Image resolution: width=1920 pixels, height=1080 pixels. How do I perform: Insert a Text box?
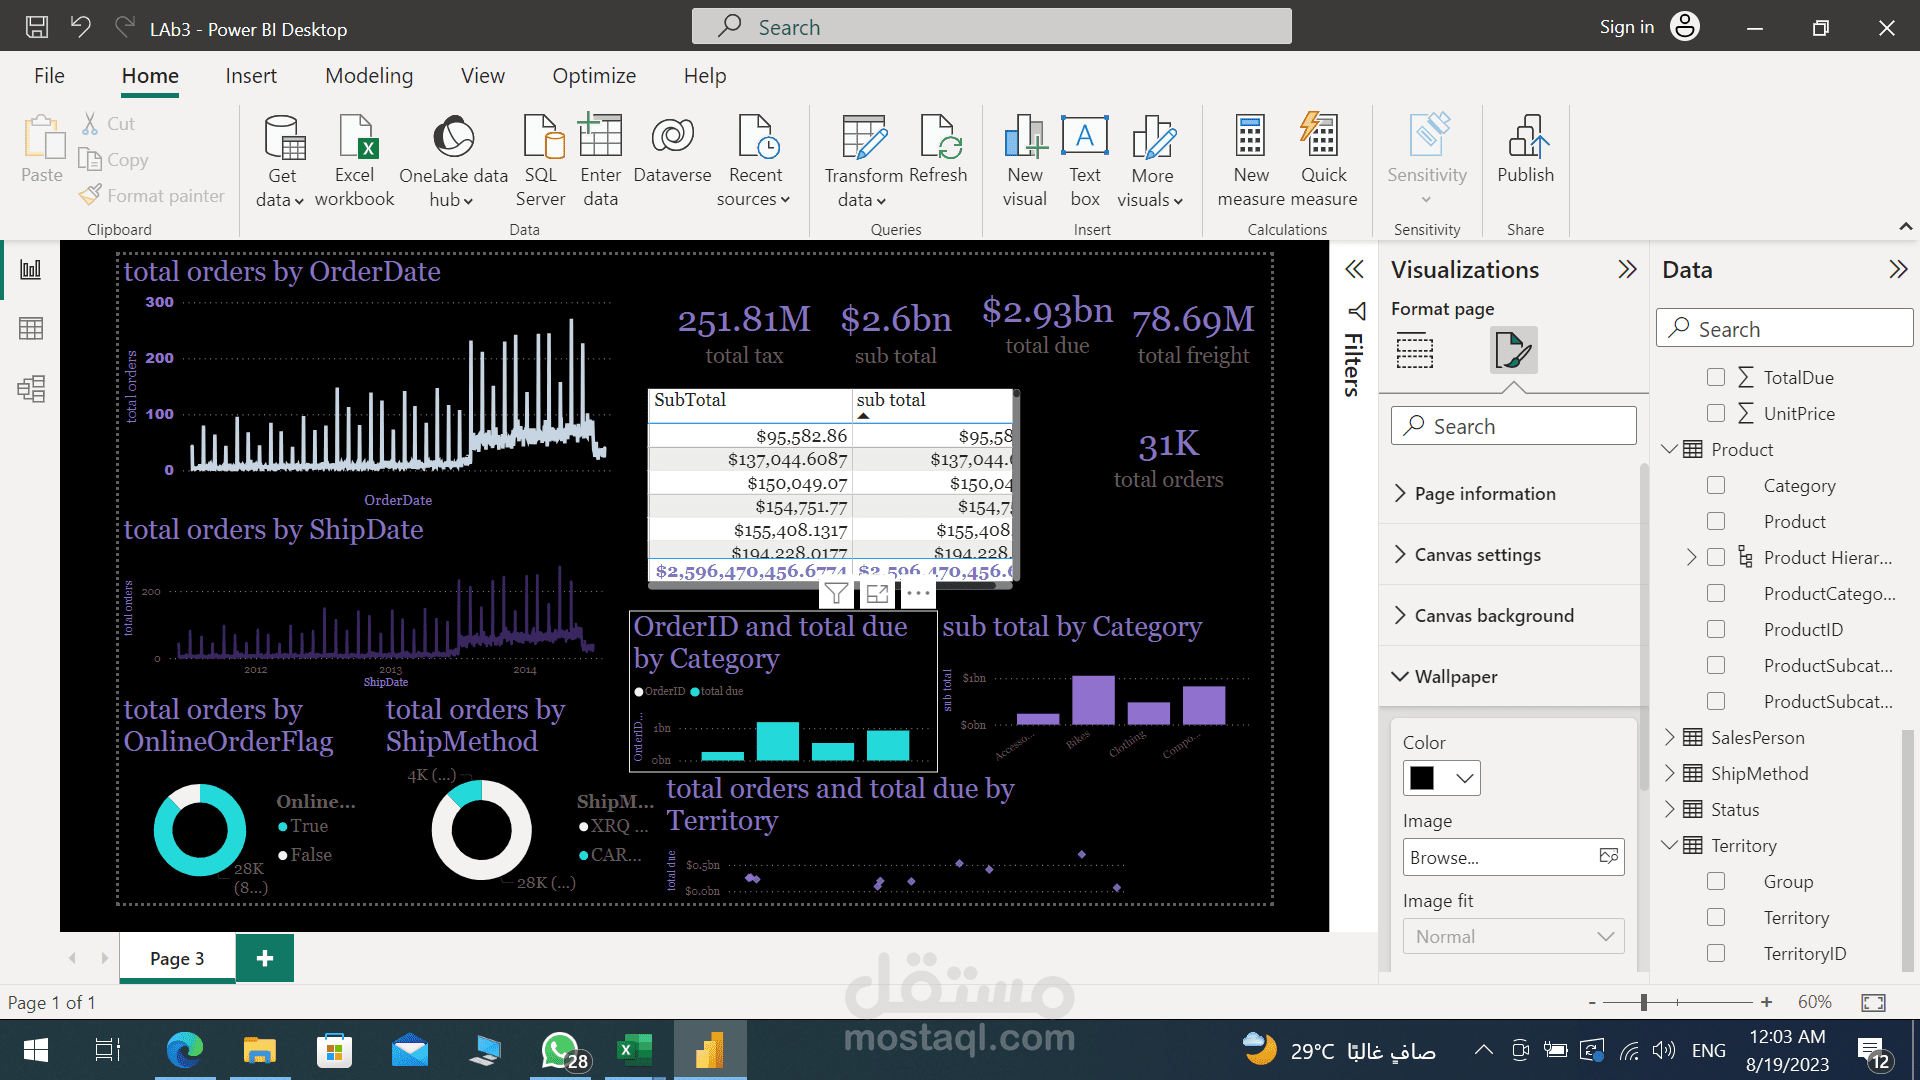(x=1085, y=135)
